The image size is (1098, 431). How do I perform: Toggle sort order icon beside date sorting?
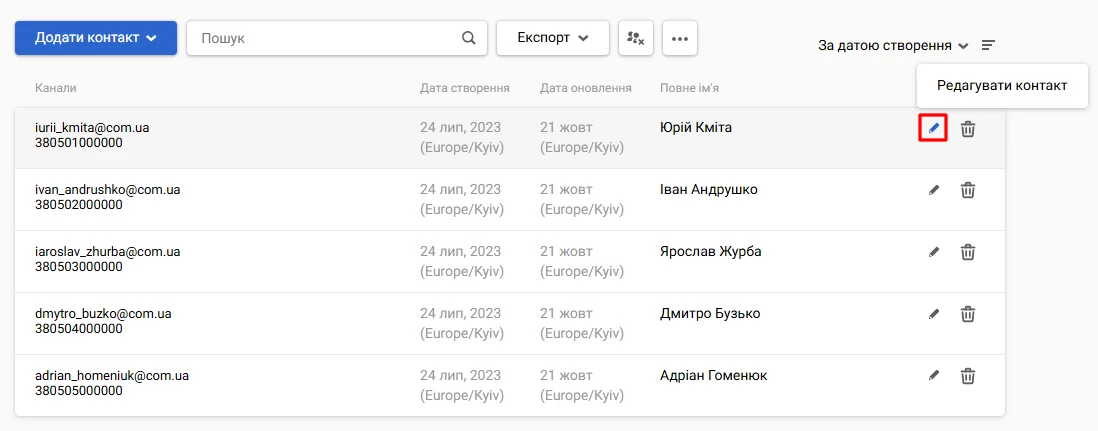point(988,46)
